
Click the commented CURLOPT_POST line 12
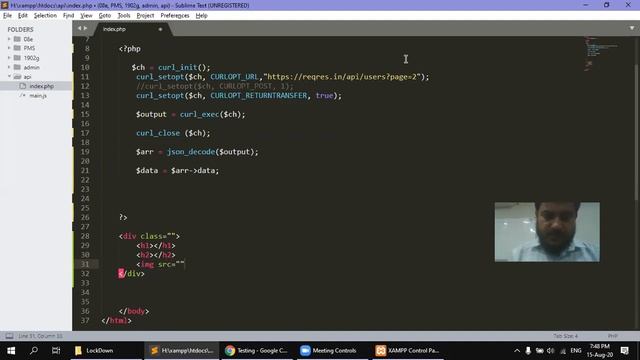click(215, 86)
